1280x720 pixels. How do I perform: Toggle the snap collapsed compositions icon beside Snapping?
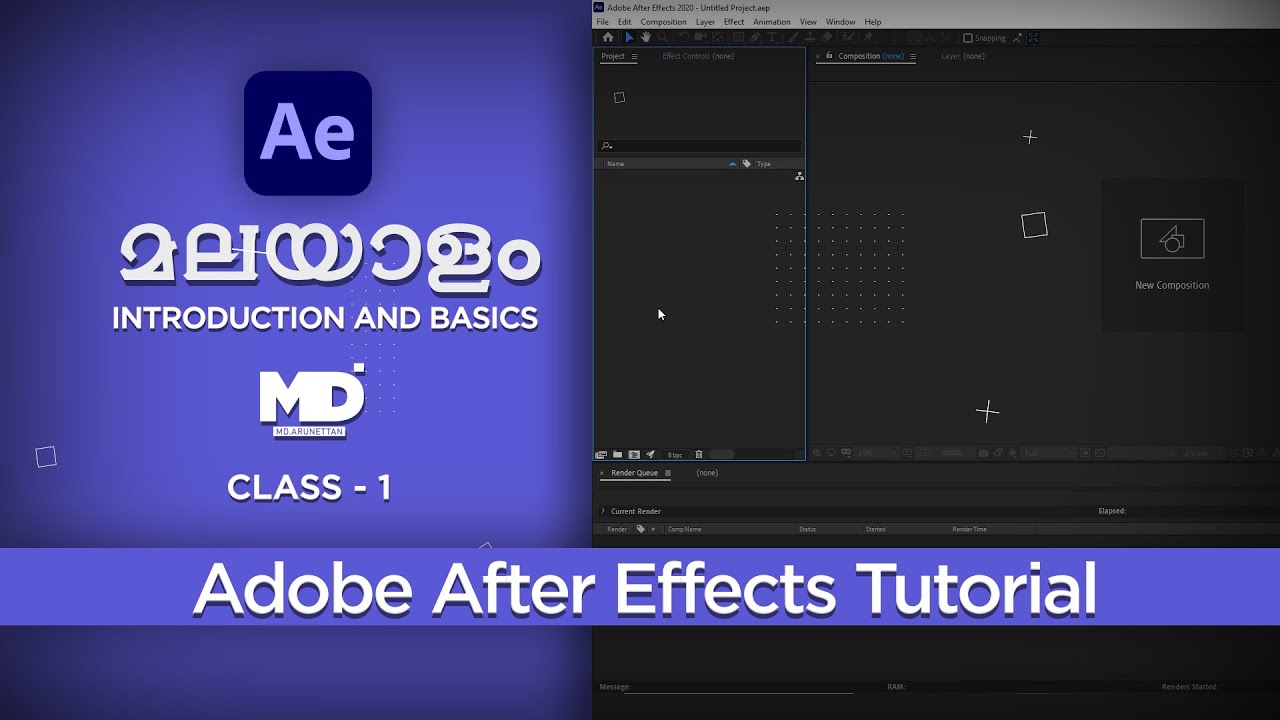click(x=1034, y=38)
